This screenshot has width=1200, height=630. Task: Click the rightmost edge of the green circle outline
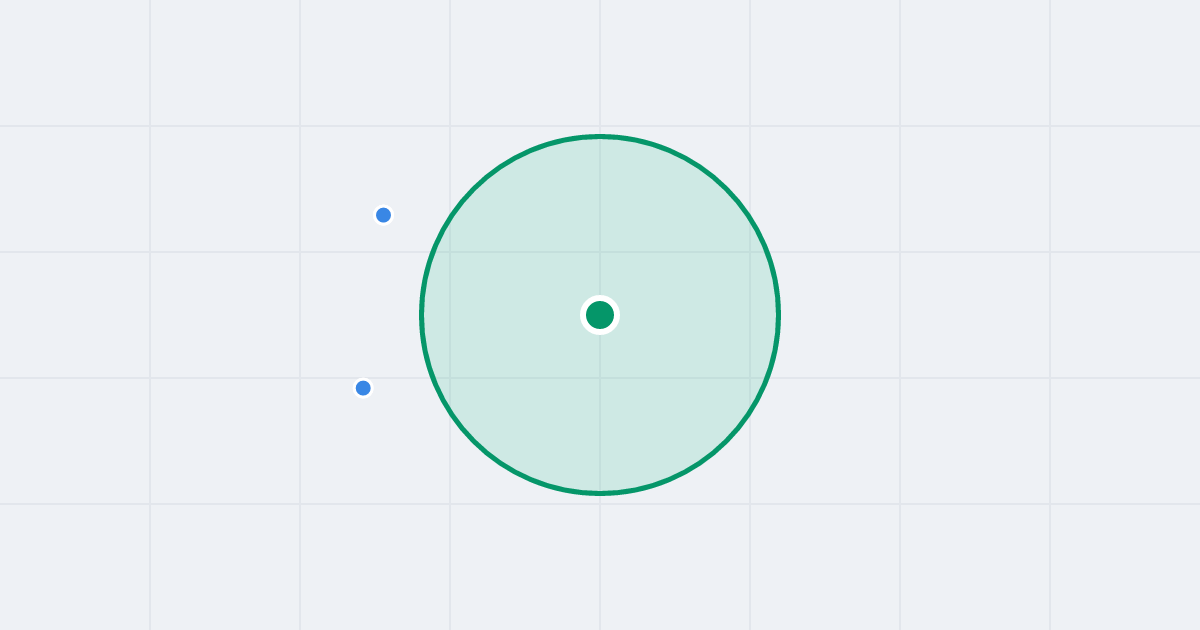(x=779, y=315)
